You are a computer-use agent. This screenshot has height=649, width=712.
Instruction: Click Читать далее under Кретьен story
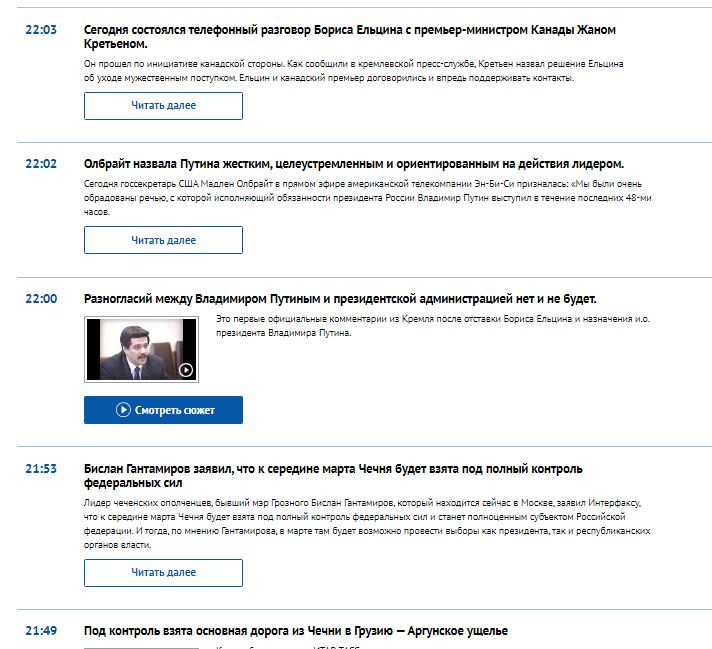pyautogui.click(x=163, y=106)
